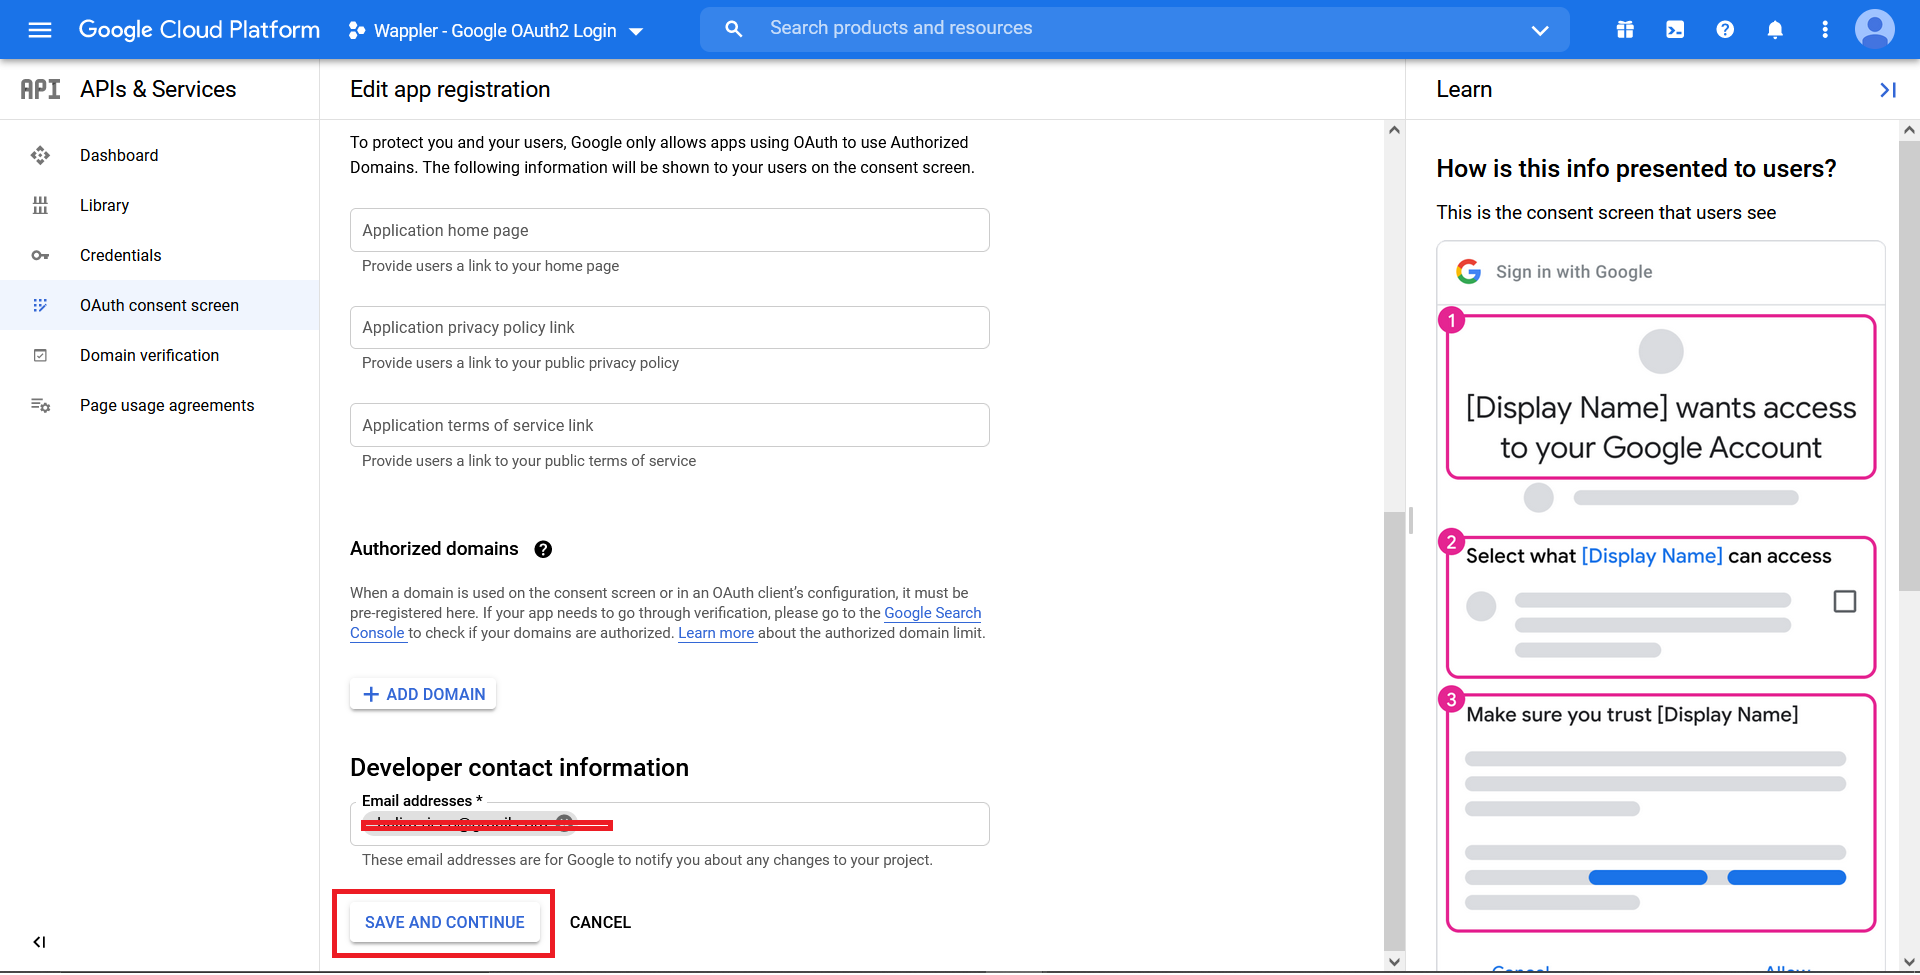The width and height of the screenshot is (1920, 975).
Task: Open the user account avatar
Action: pos(1875,29)
